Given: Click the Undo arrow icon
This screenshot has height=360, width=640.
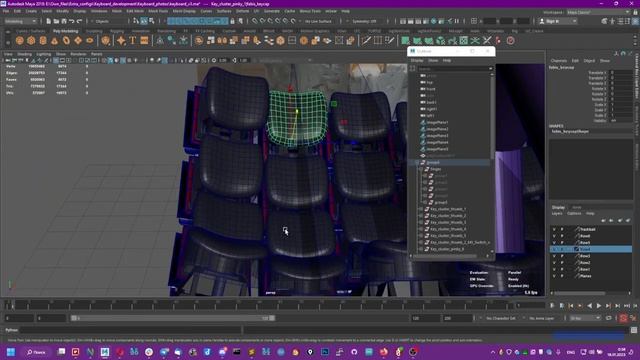Looking at the screenshot, I should click(x=72, y=21).
